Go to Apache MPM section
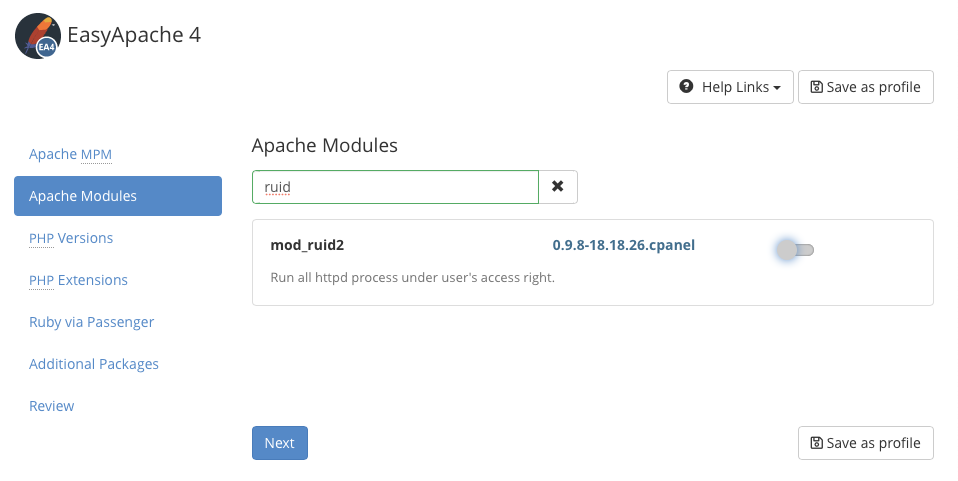This screenshot has width=958, height=481. click(x=70, y=154)
